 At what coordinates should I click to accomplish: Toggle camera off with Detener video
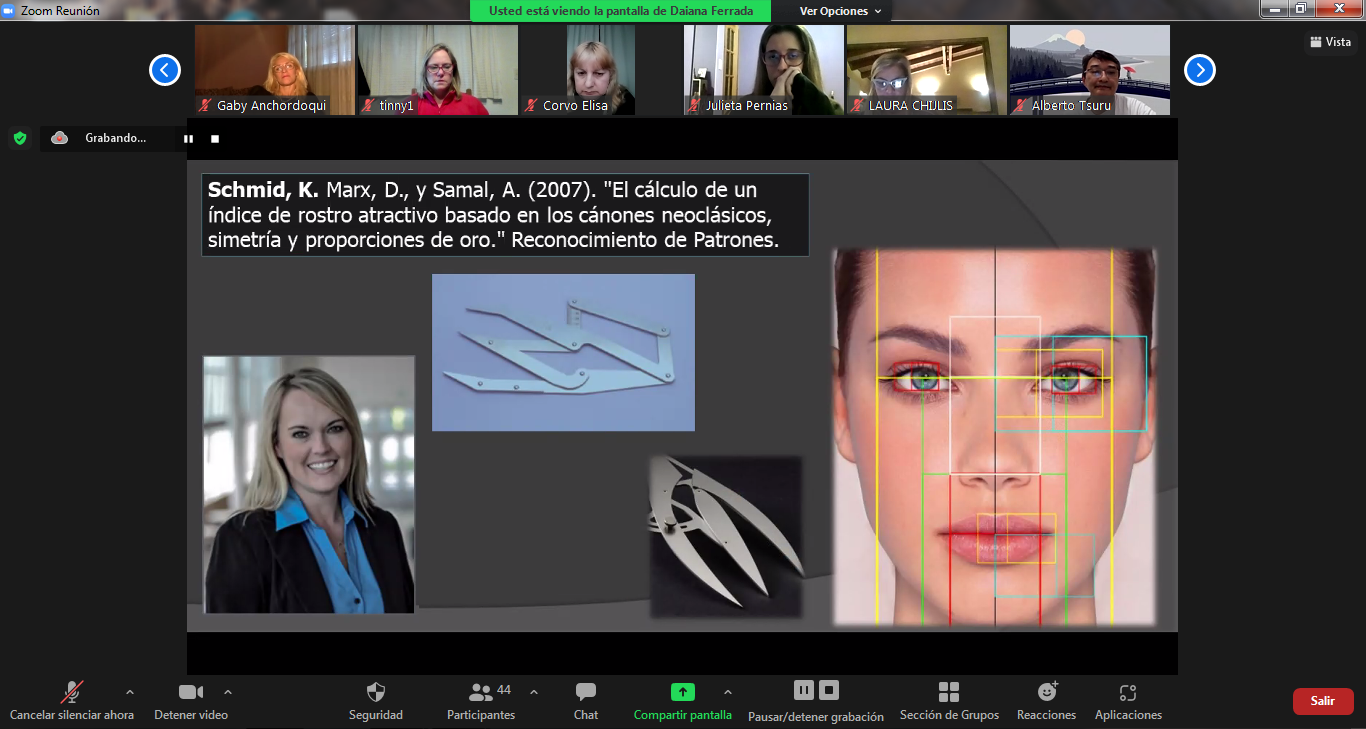coord(190,692)
